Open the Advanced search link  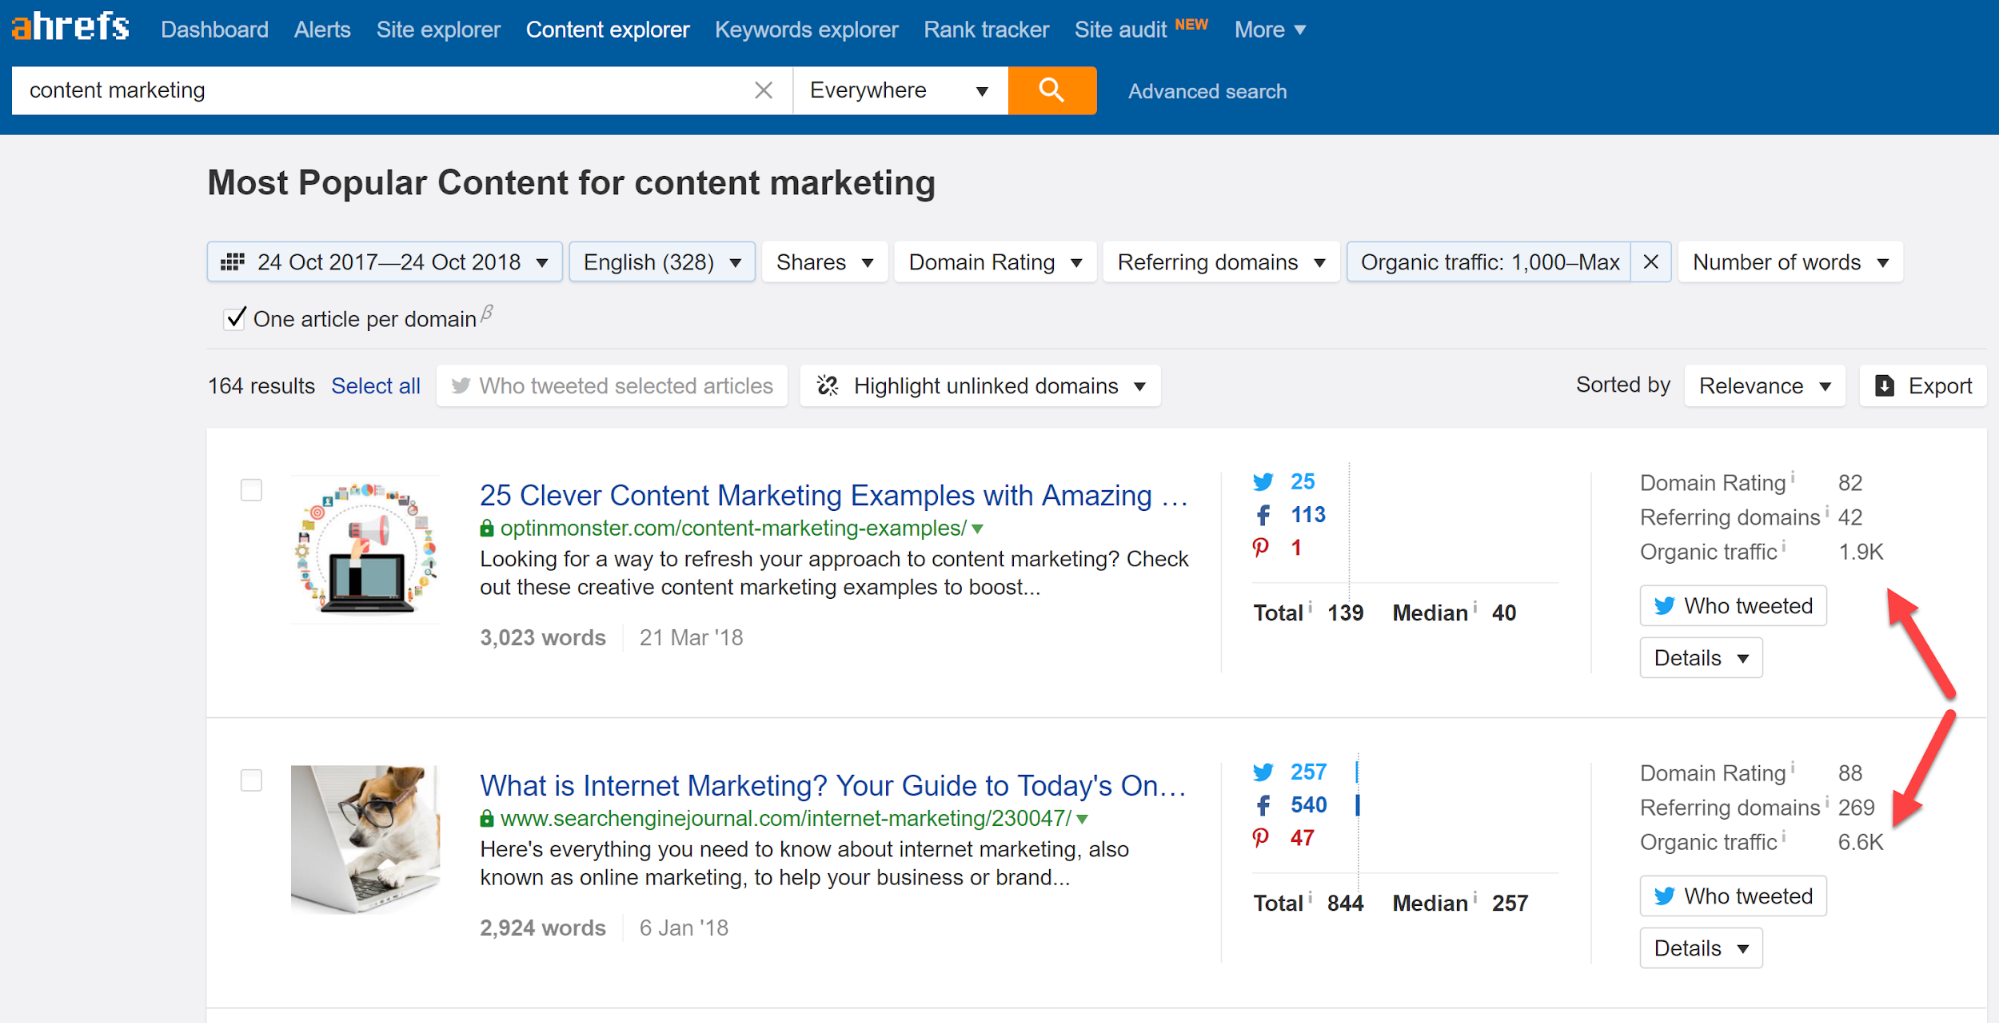pos(1207,92)
